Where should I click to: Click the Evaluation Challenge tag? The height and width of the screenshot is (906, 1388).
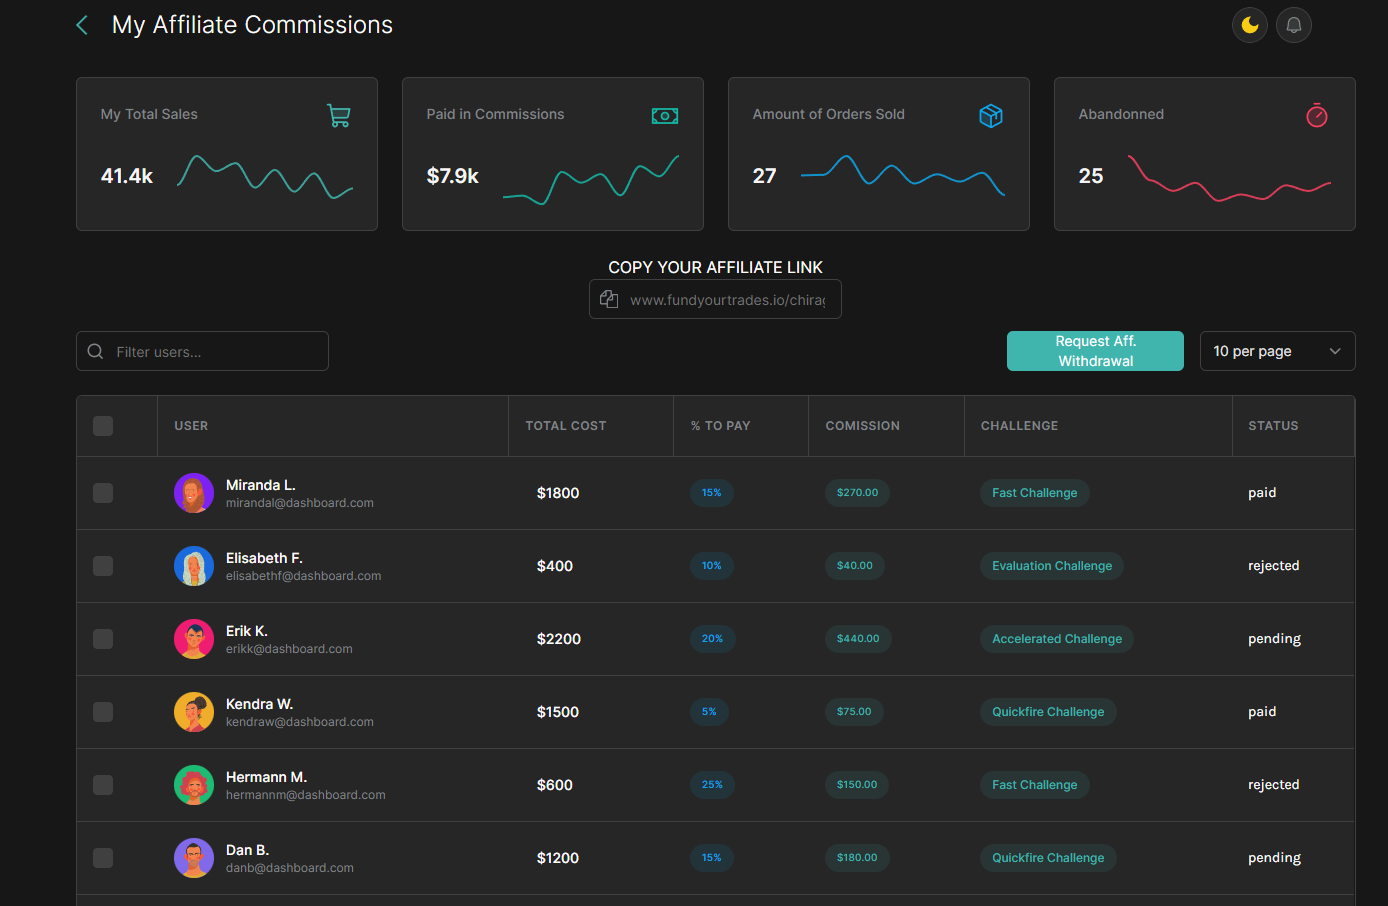coord(1052,566)
